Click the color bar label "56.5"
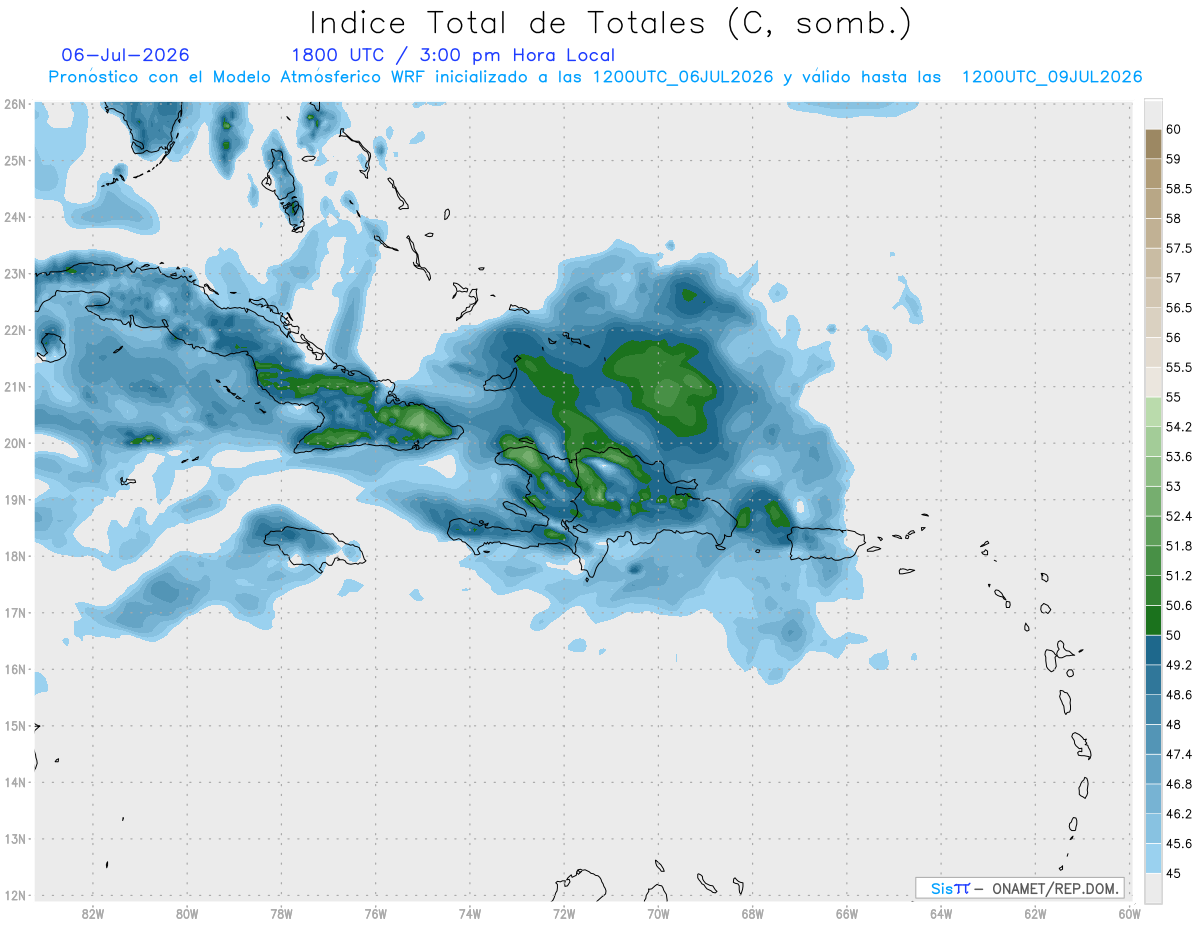1200x927 pixels. coord(1179,308)
